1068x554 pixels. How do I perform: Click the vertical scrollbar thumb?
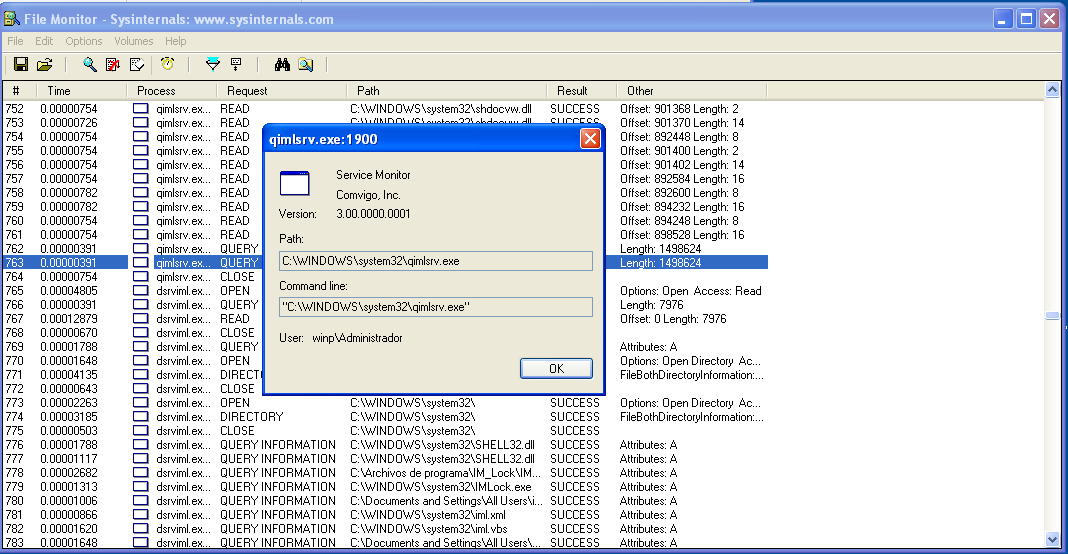[x=1052, y=316]
